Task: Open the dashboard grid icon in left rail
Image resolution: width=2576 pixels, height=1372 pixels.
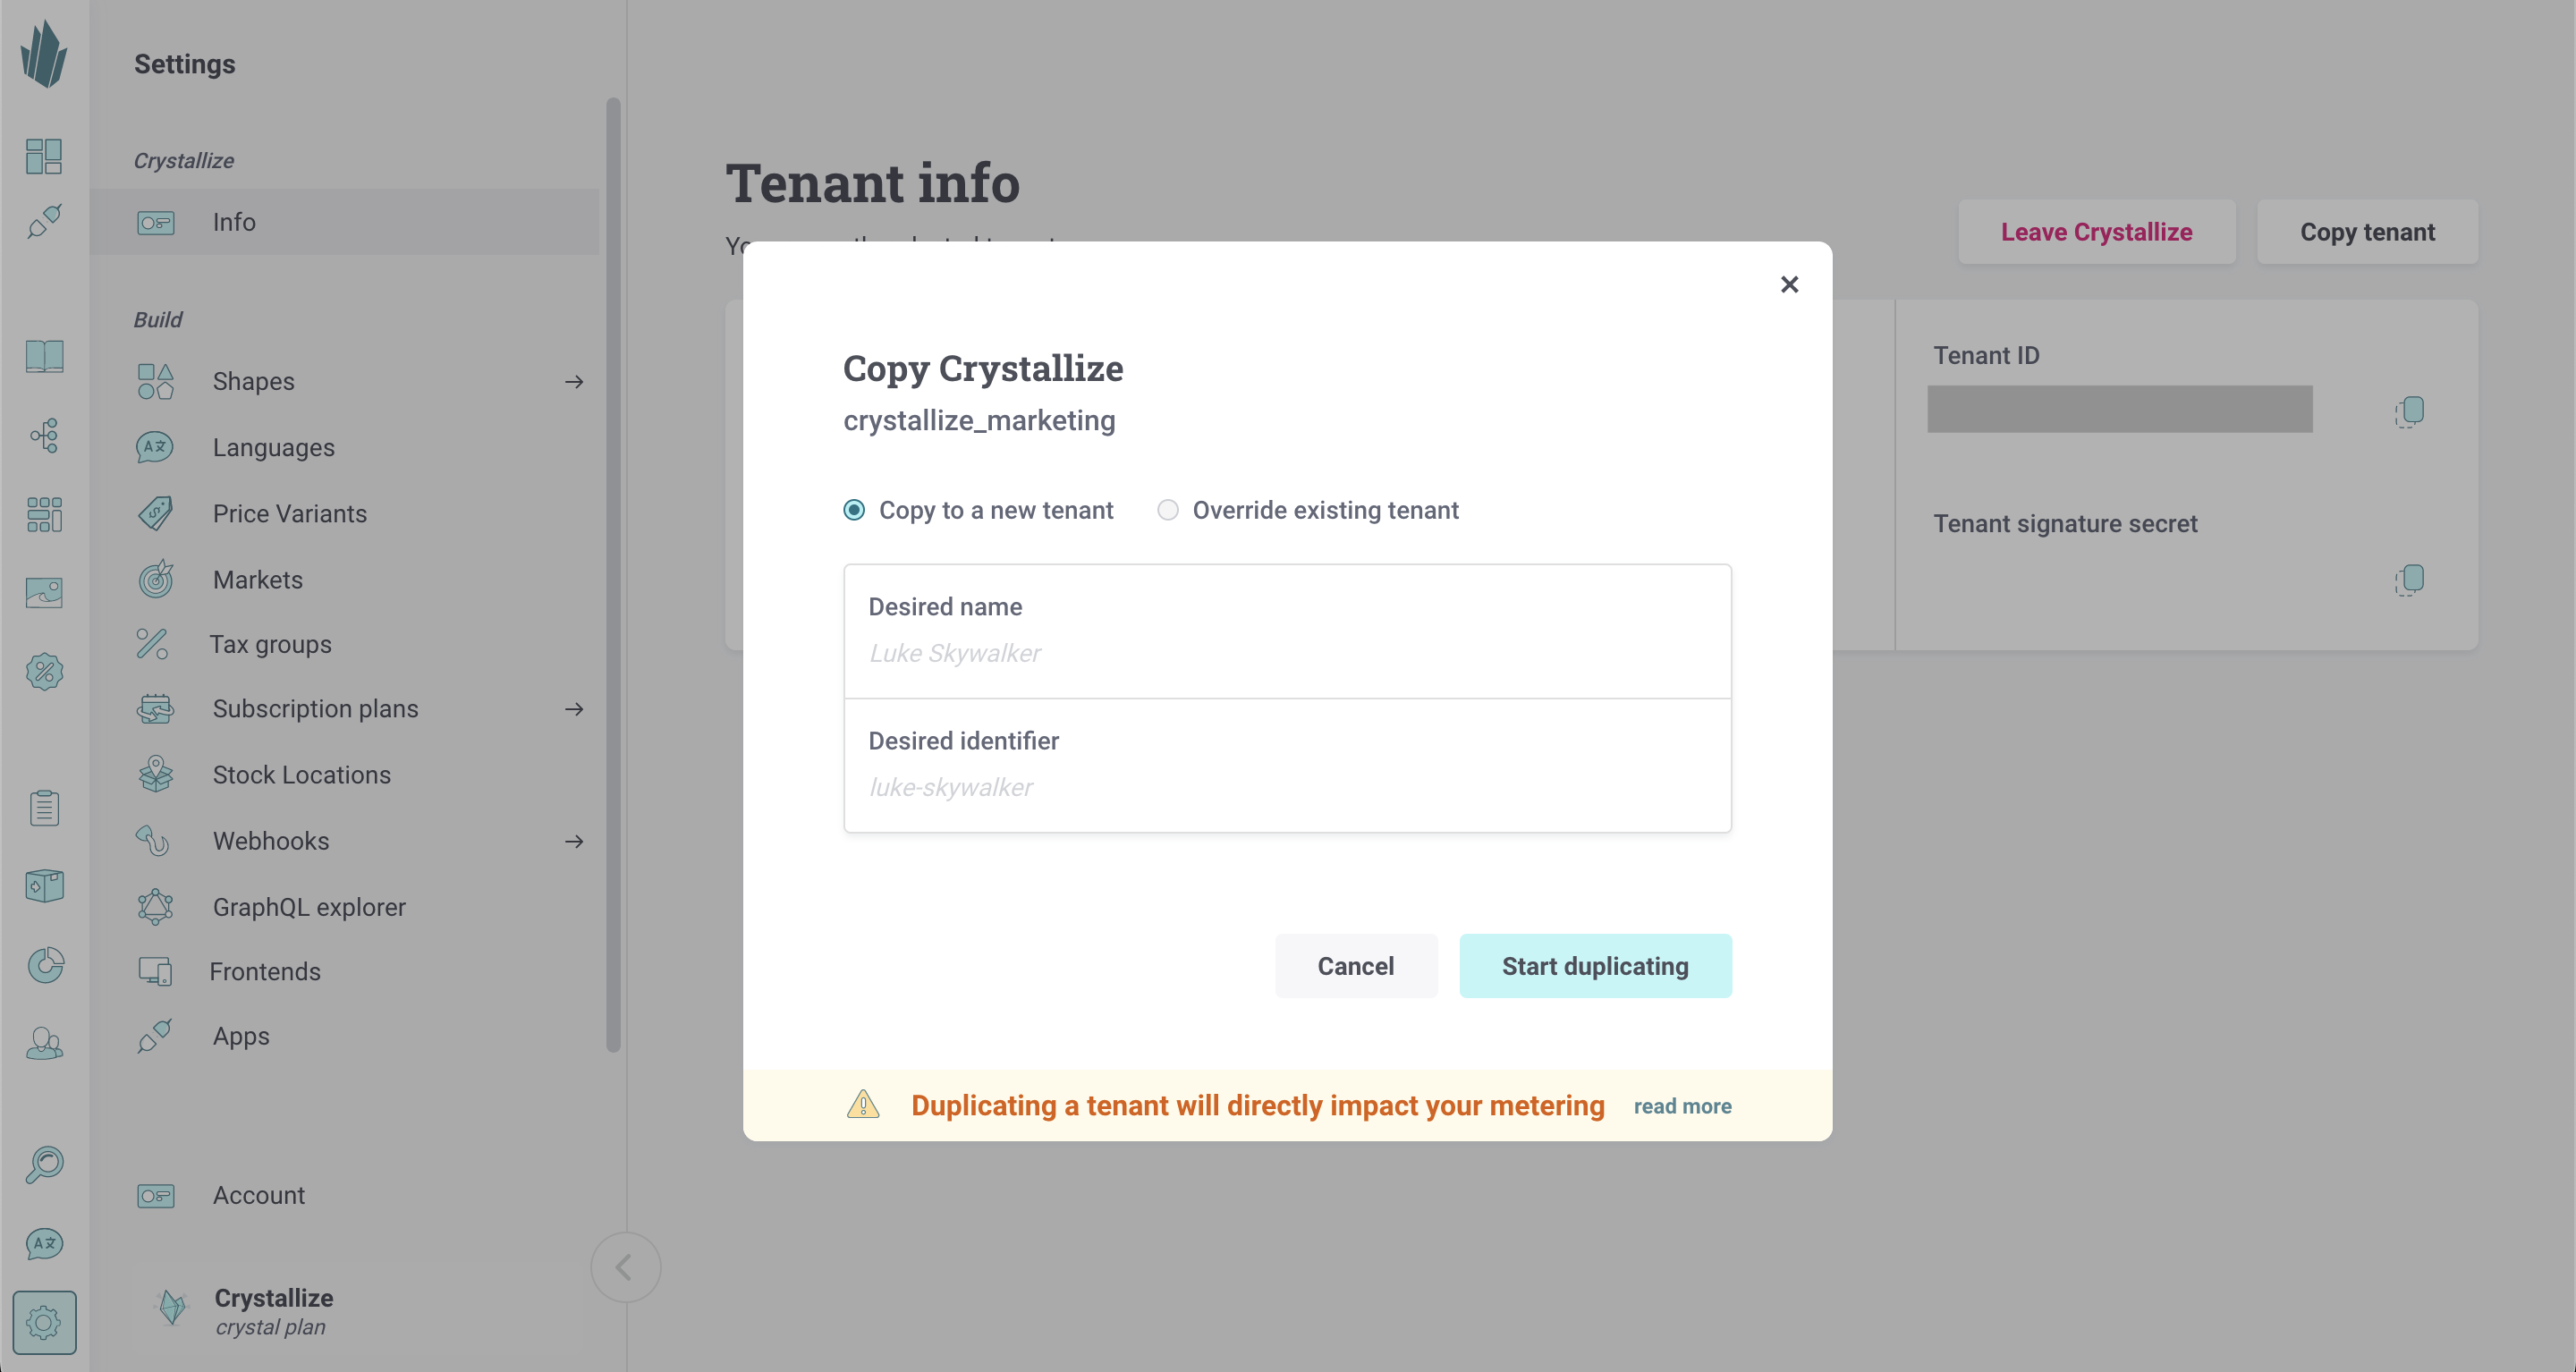Action: 44,156
